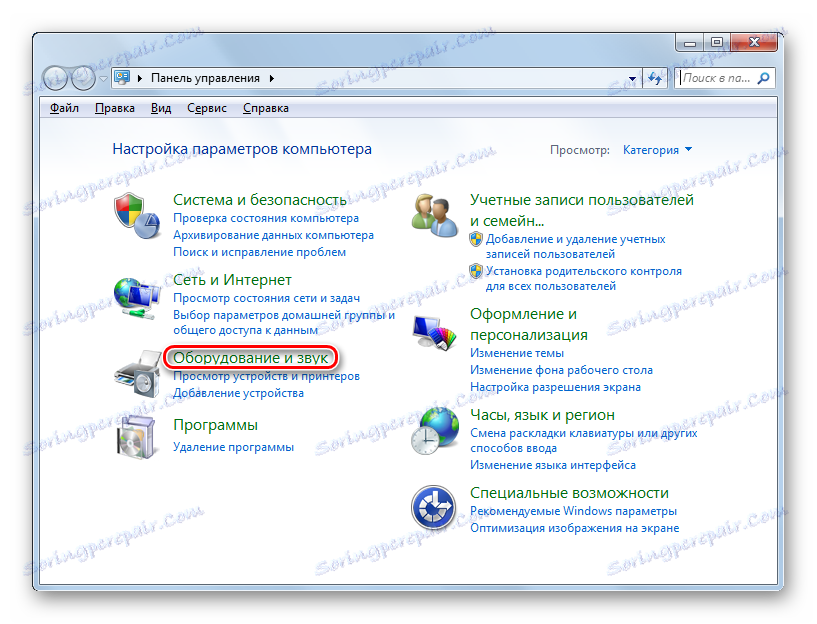This screenshot has height=624, width=817.
Task: Open the address bar history dropdown
Action: click(x=631, y=77)
